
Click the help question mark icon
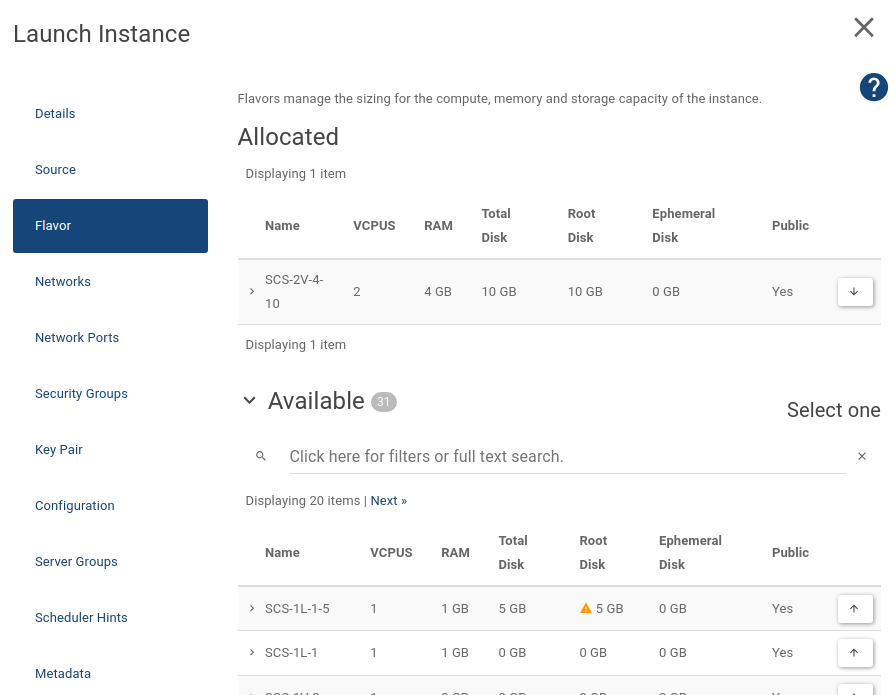pyautogui.click(x=873, y=88)
